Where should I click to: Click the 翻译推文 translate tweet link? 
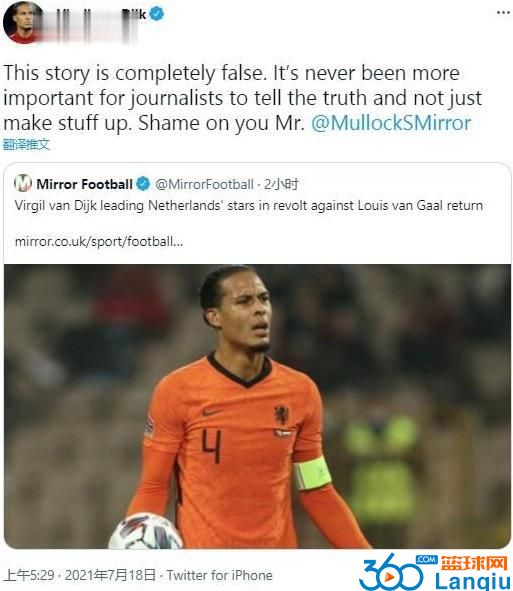point(26,144)
